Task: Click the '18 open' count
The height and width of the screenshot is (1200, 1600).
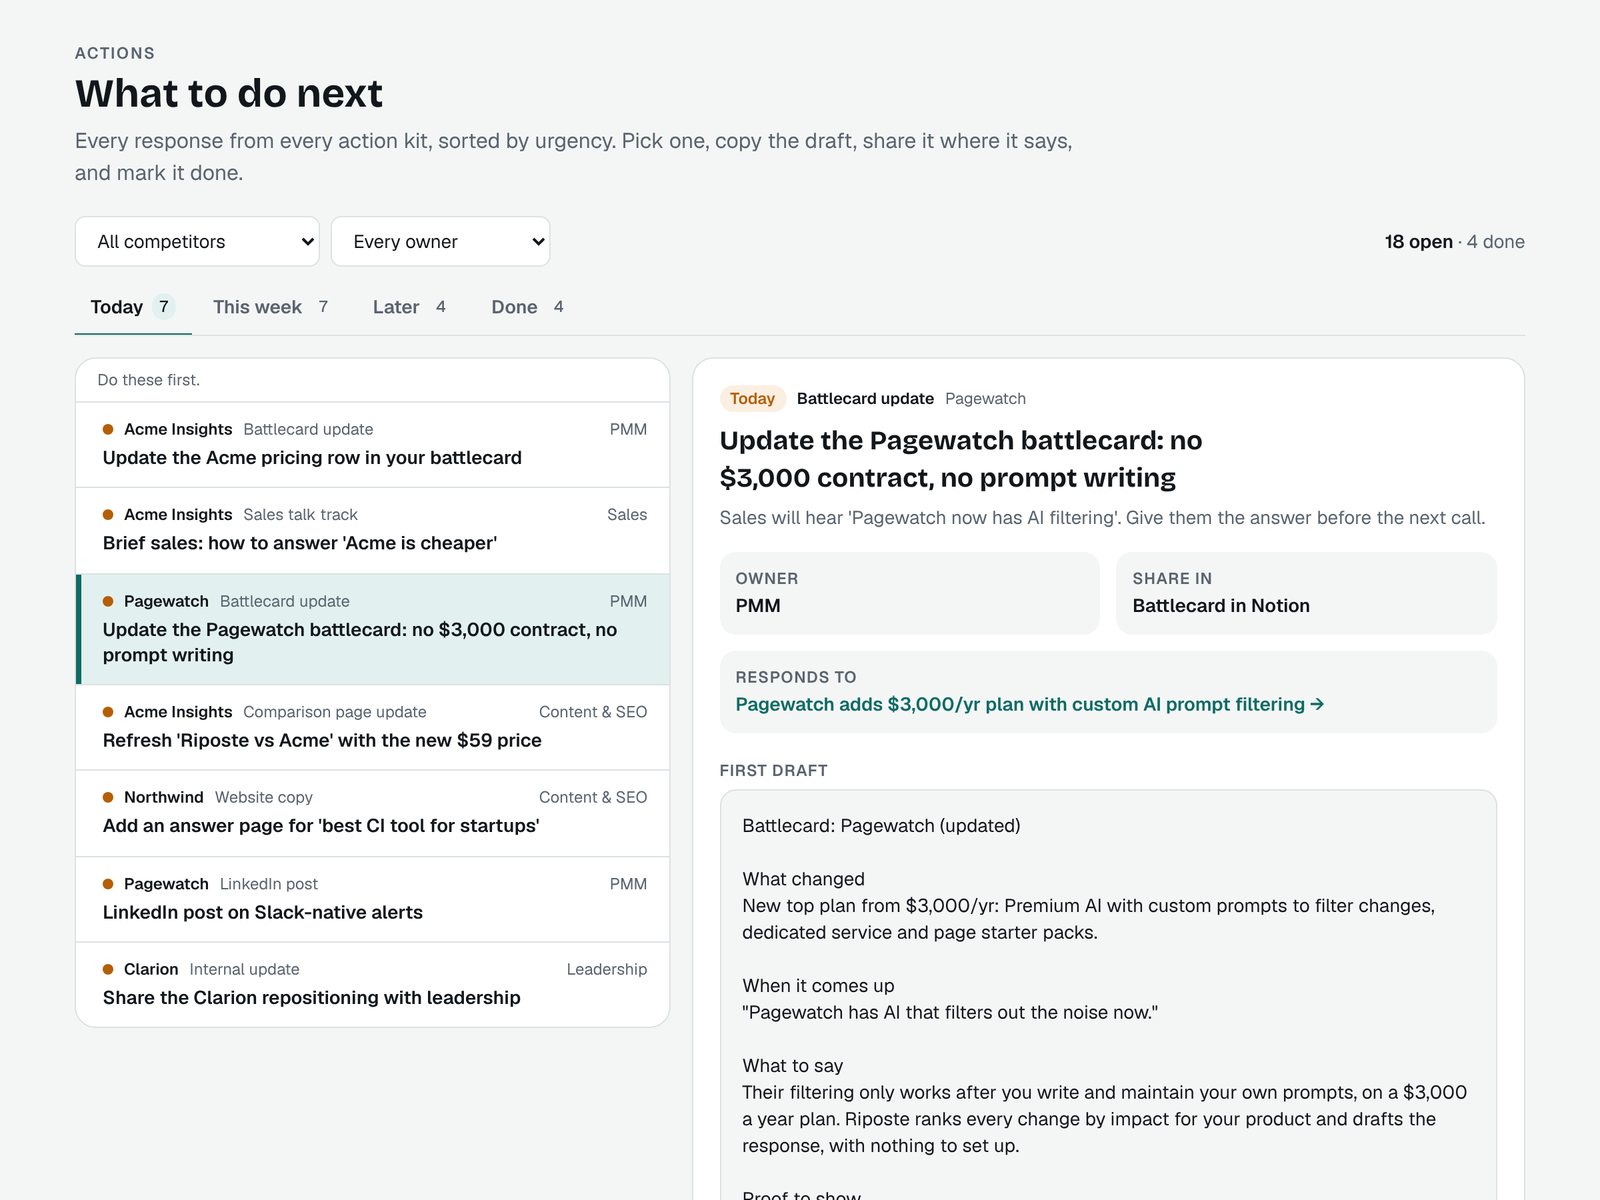Action: (1418, 242)
